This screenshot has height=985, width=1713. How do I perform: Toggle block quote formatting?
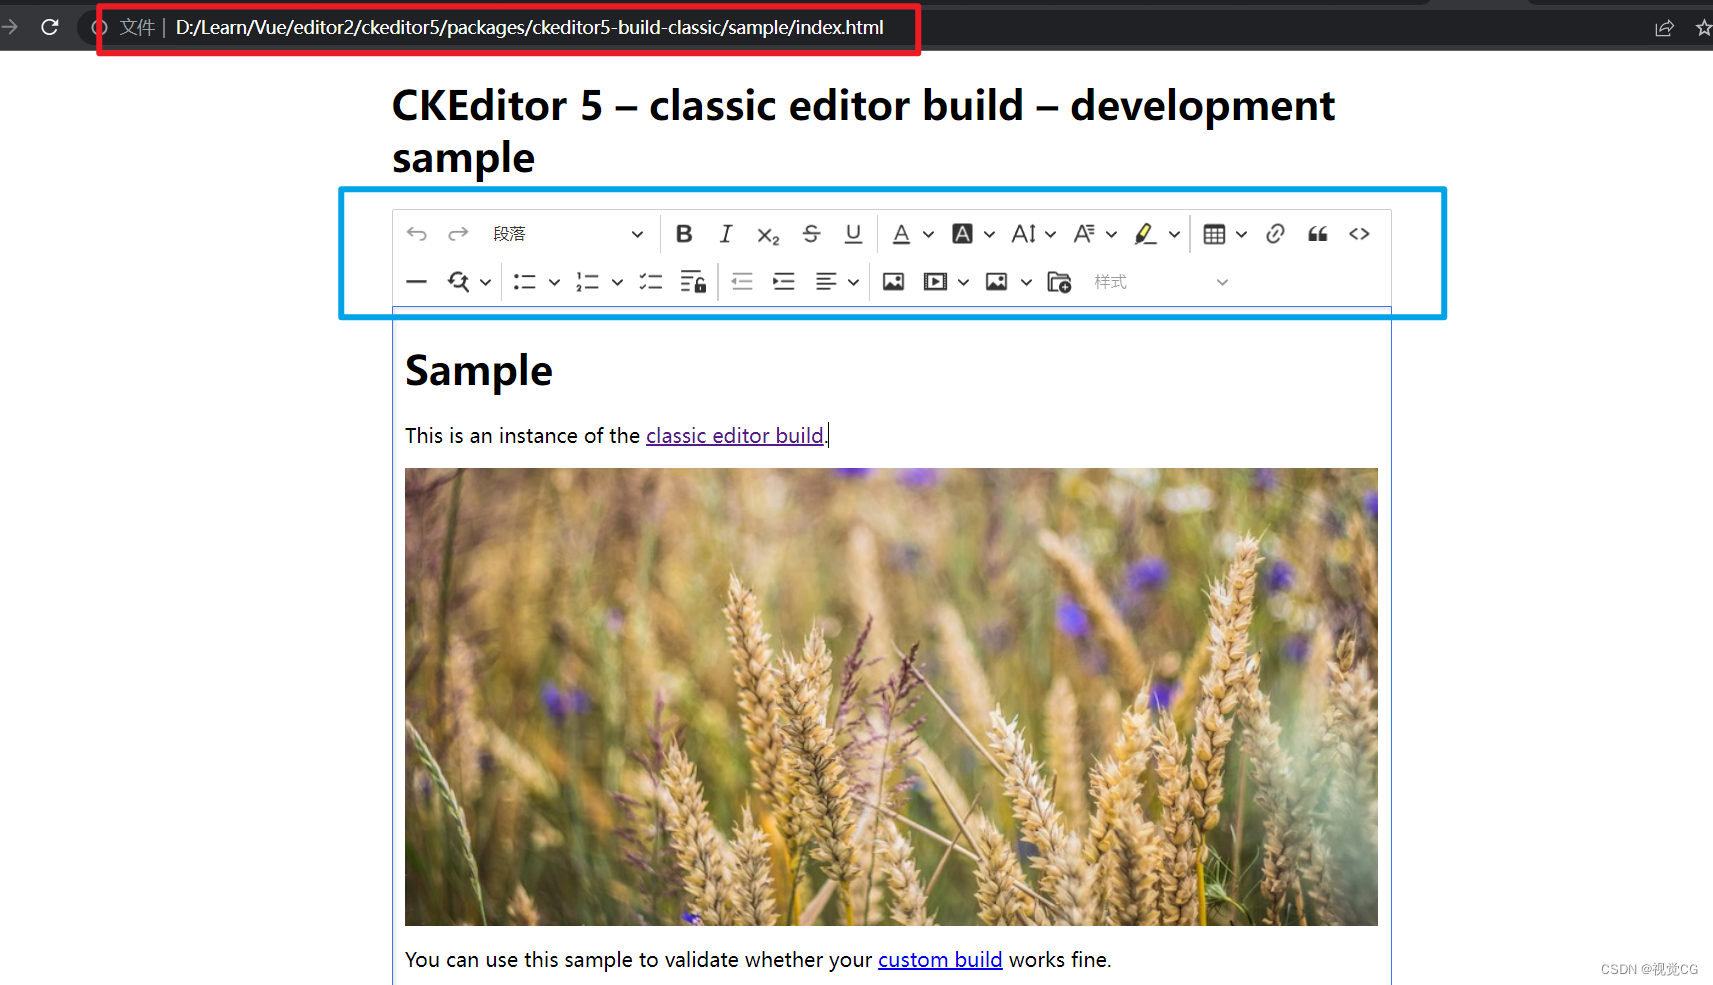[1318, 234]
